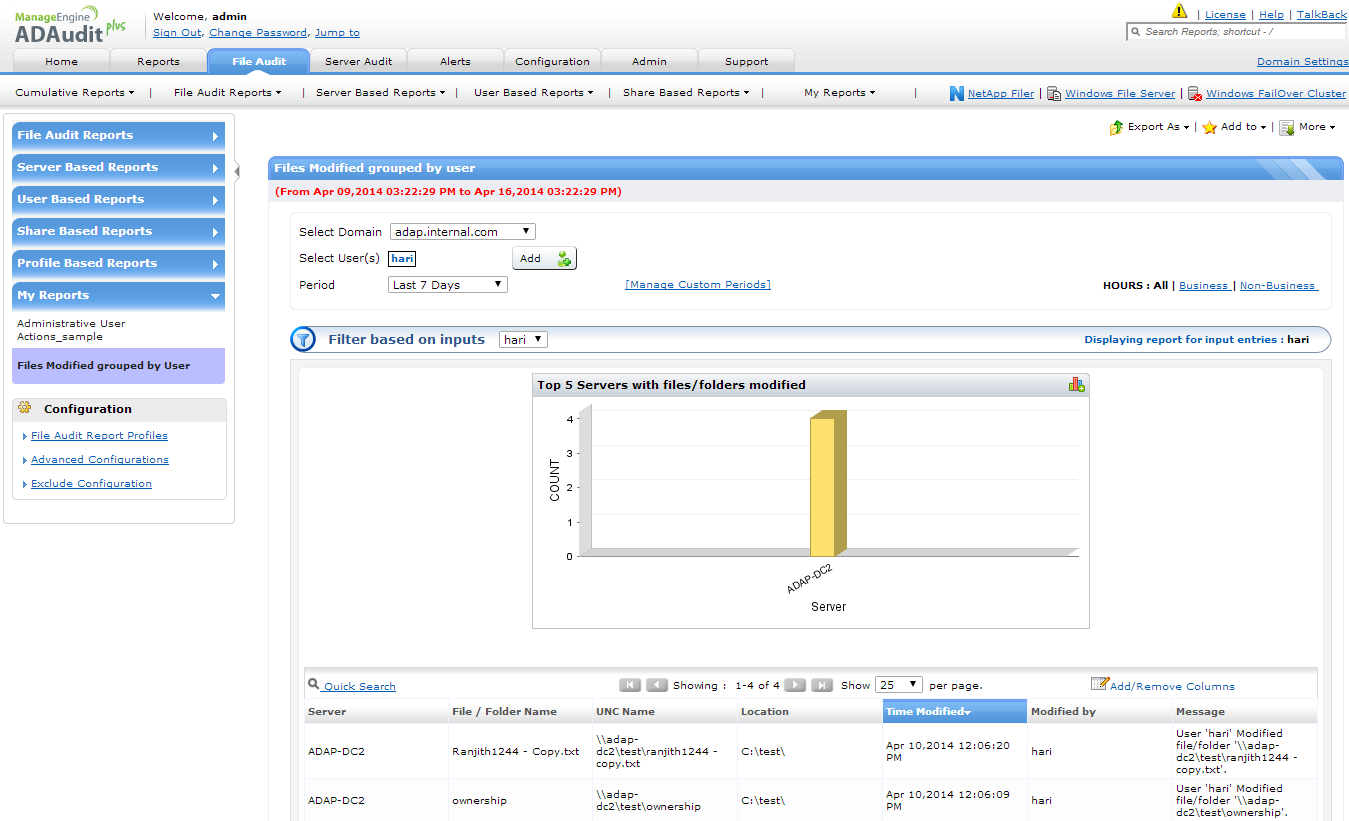1349x821 pixels.
Task: Go to last page of results
Action: click(x=822, y=685)
